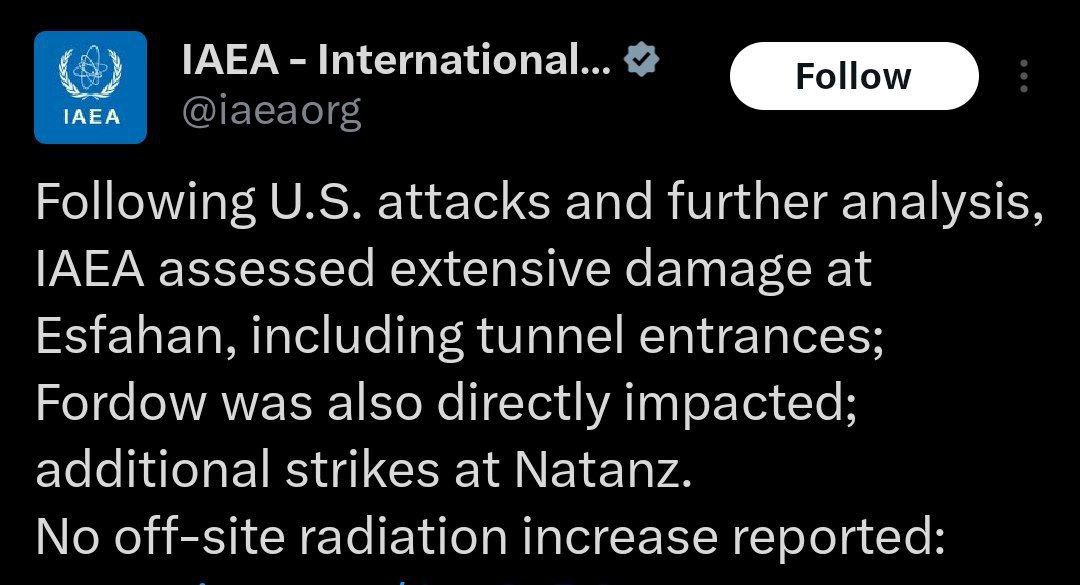Click the word 'Fordow' in the tweet
This screenshot has width=1080, height=585.
(x=121, y=402)
